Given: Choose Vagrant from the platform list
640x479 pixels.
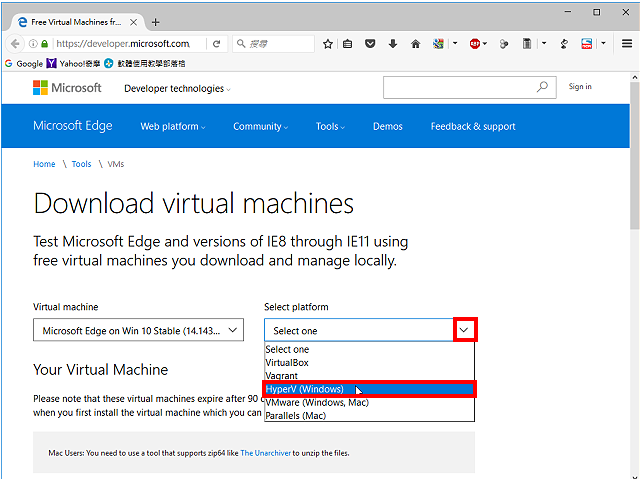Looking at the screenshot, I should [369, 375].
